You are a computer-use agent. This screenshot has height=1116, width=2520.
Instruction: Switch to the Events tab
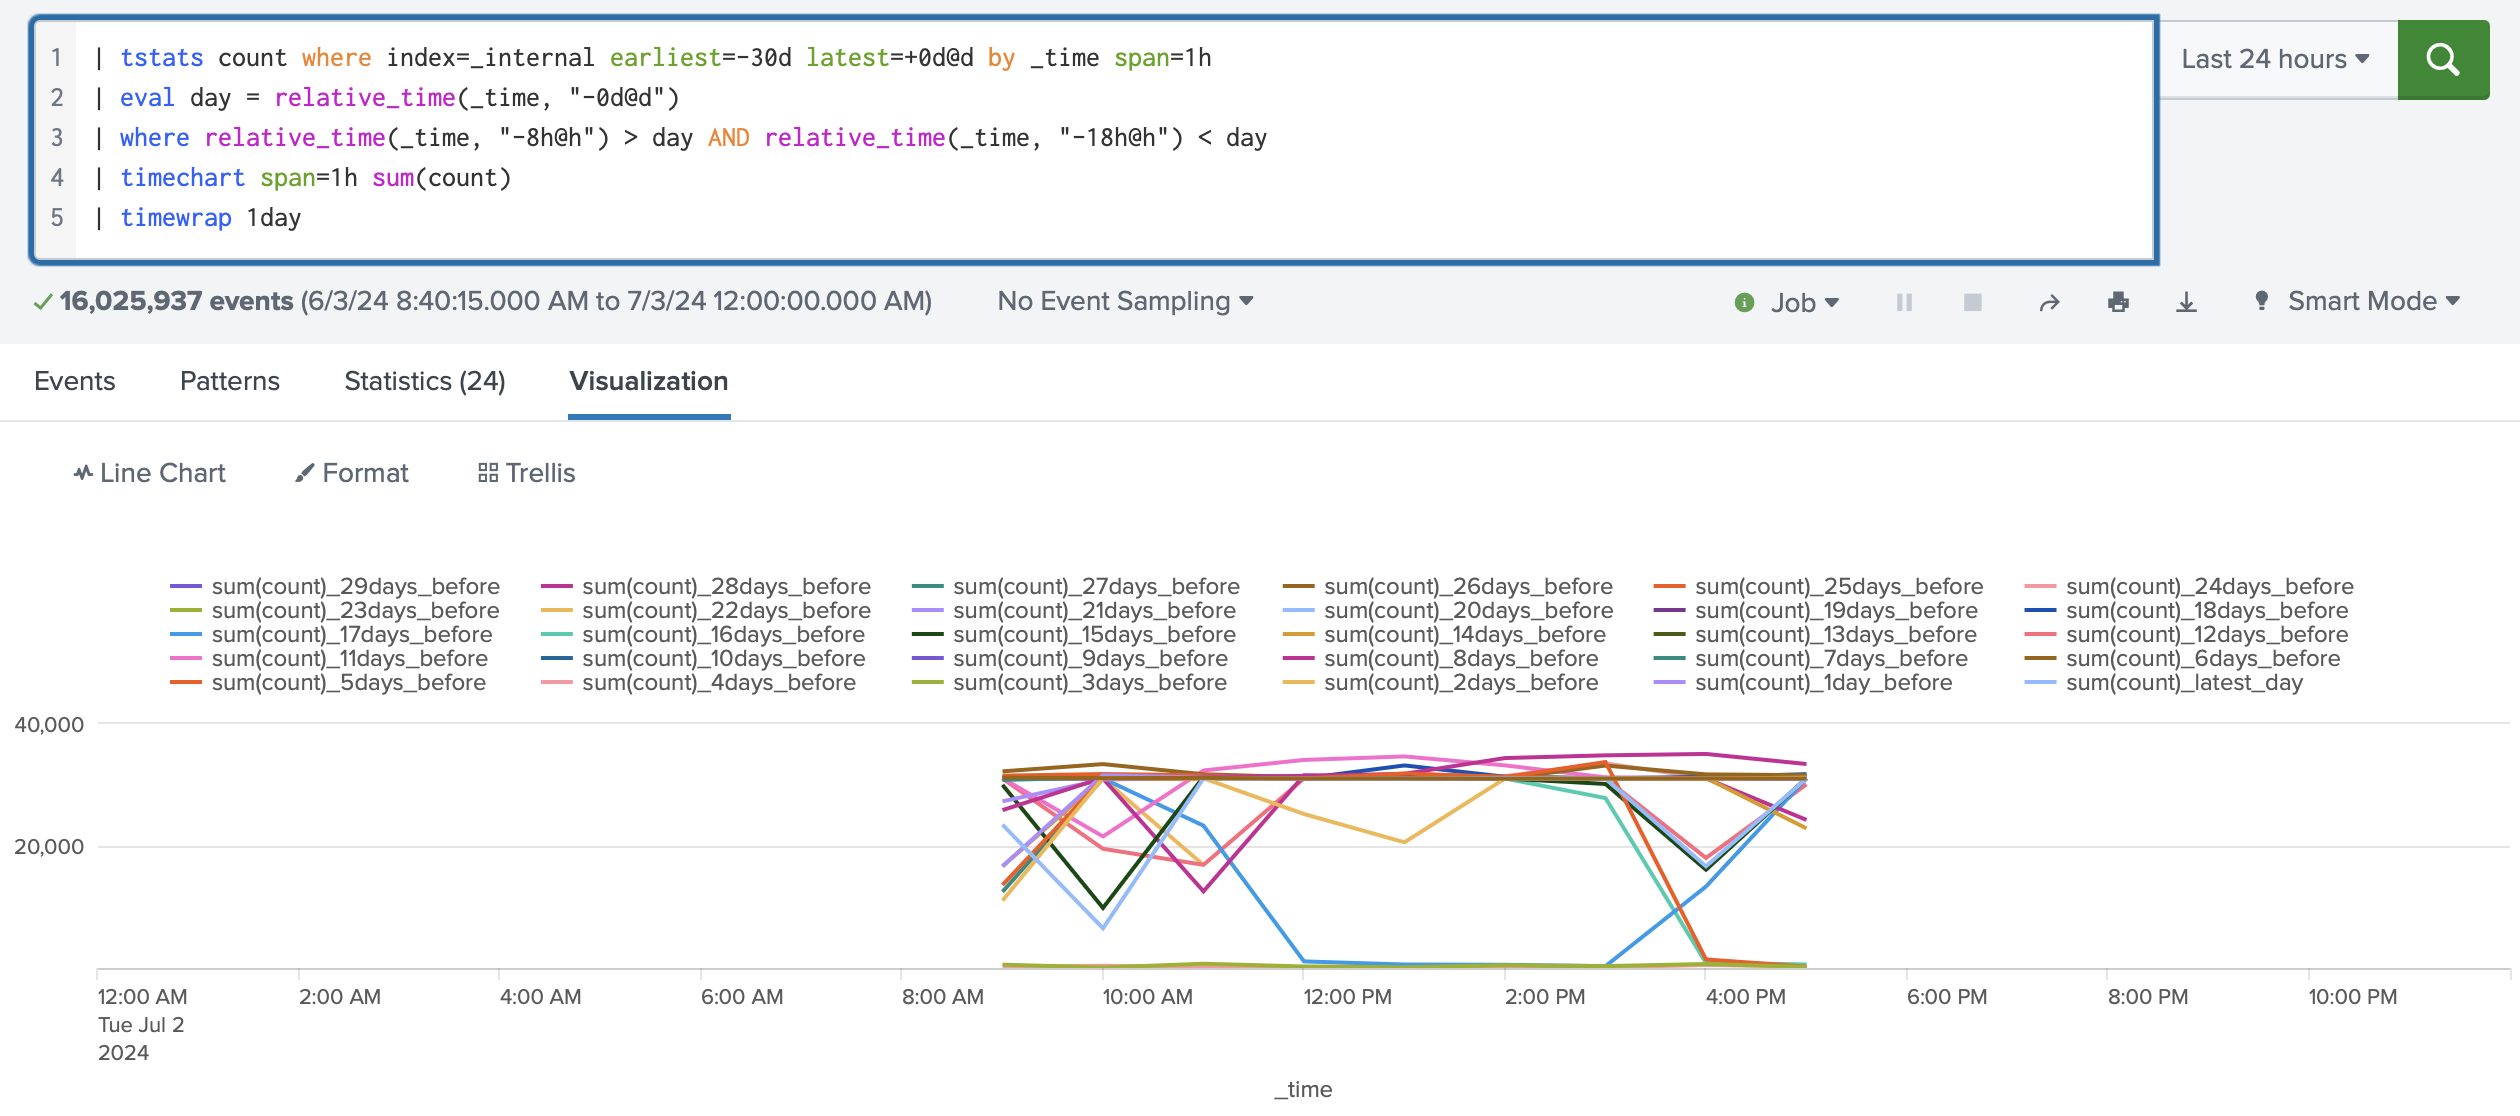(75, 381)
